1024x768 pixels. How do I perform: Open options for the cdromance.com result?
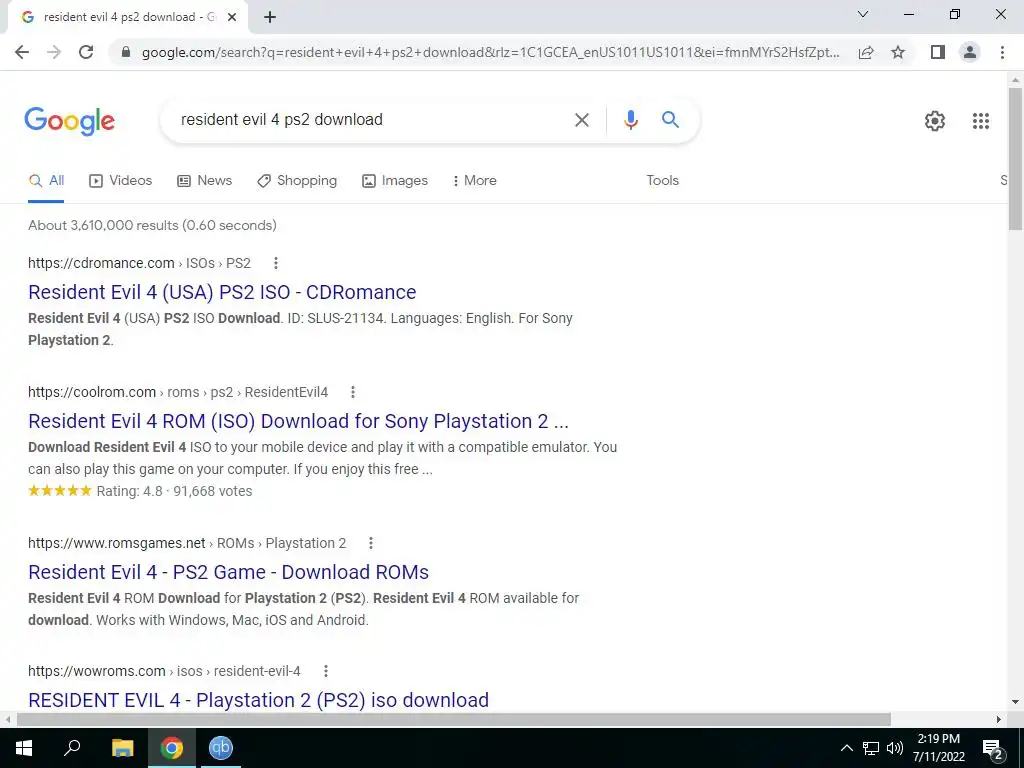[276, 263]
